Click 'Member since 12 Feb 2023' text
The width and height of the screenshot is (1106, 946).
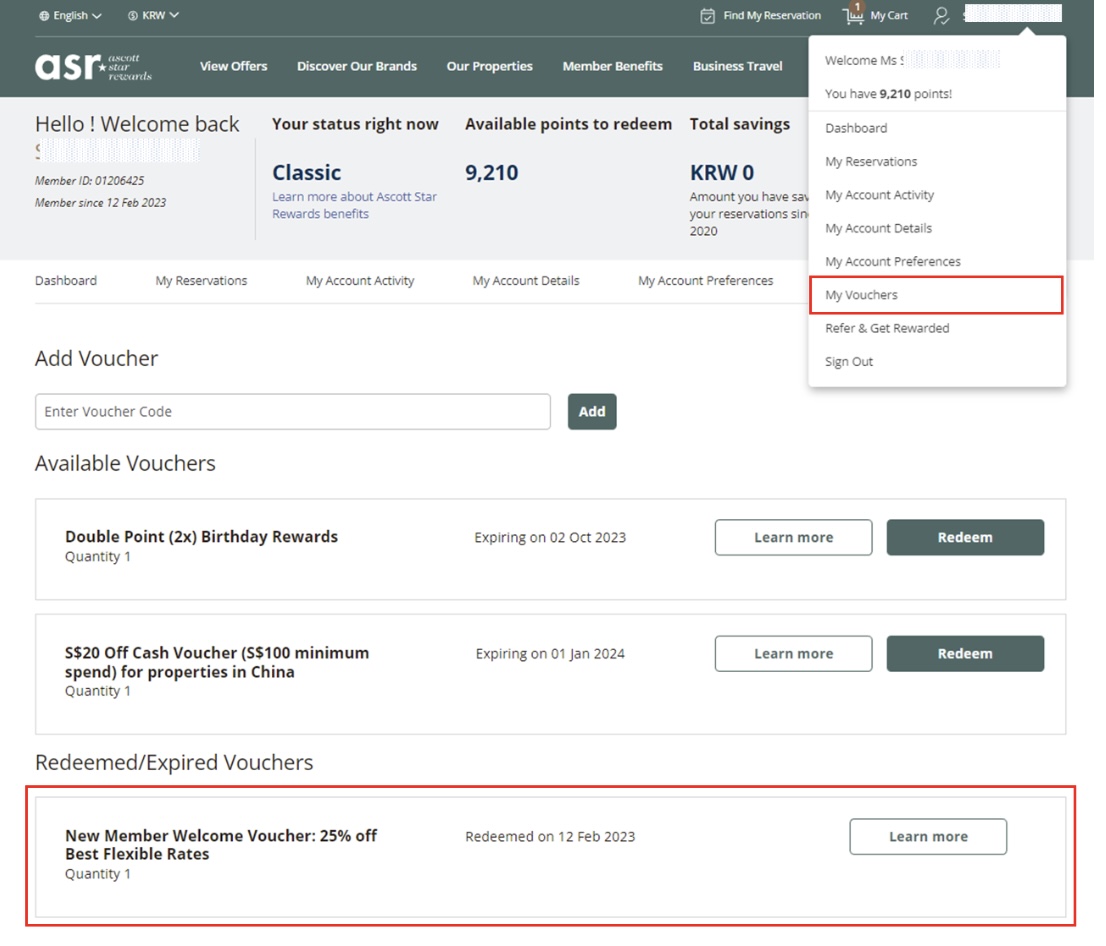click(x=100, y=202)
